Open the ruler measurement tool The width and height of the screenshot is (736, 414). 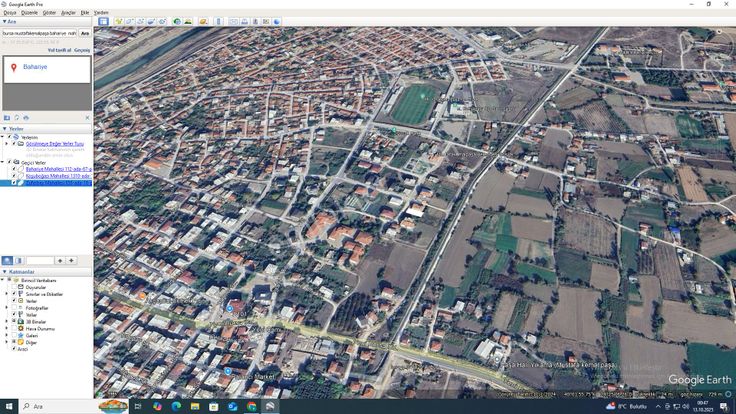click(217, 21)
